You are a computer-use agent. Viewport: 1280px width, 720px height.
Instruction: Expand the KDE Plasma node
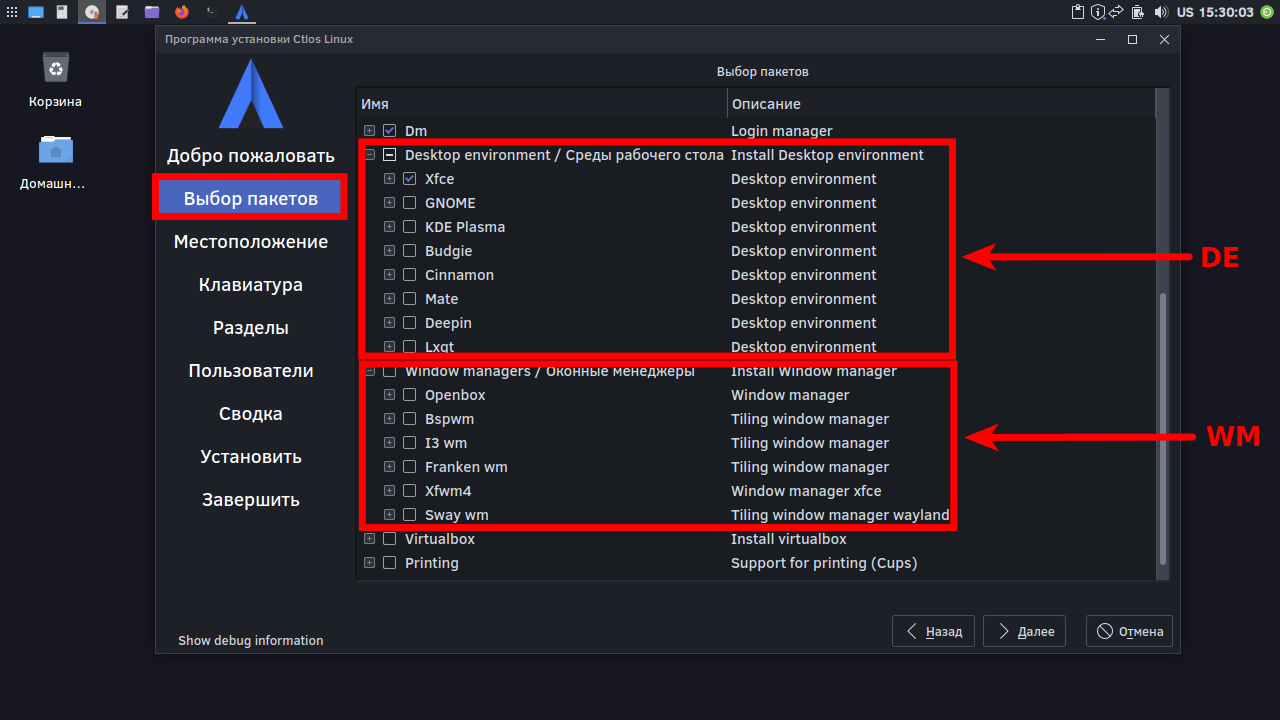390,227
